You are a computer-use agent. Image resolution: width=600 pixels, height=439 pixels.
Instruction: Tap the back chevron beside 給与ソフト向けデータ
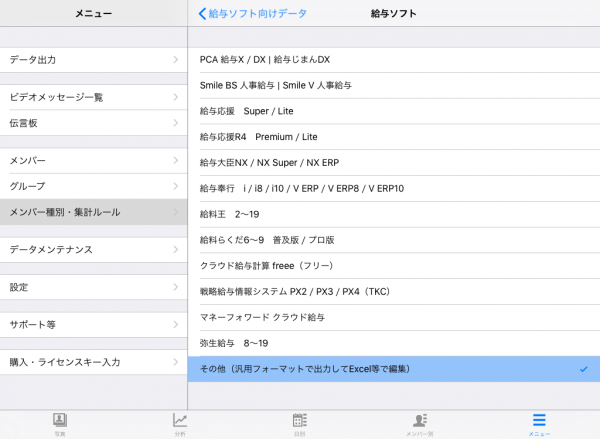click(203, 14)
